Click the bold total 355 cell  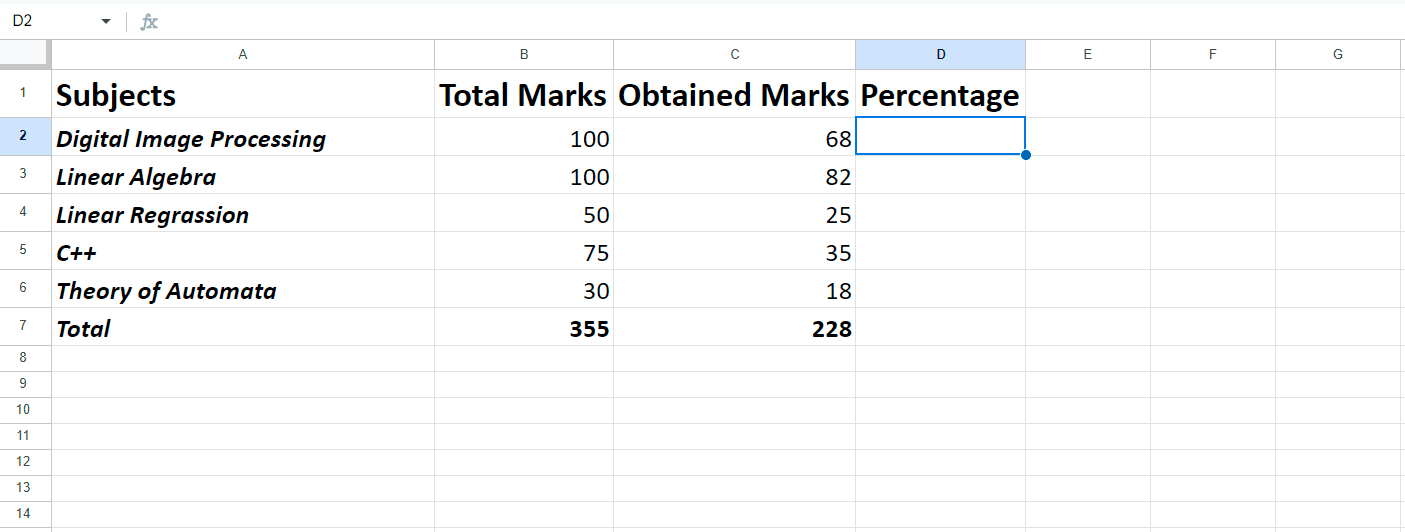click(x=524, y=327)
